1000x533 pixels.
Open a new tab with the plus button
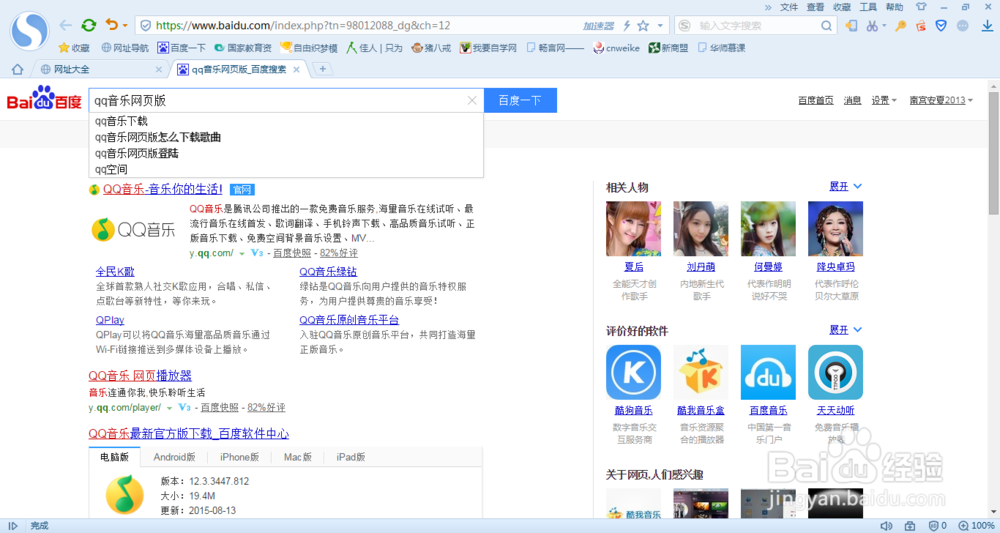323,69
